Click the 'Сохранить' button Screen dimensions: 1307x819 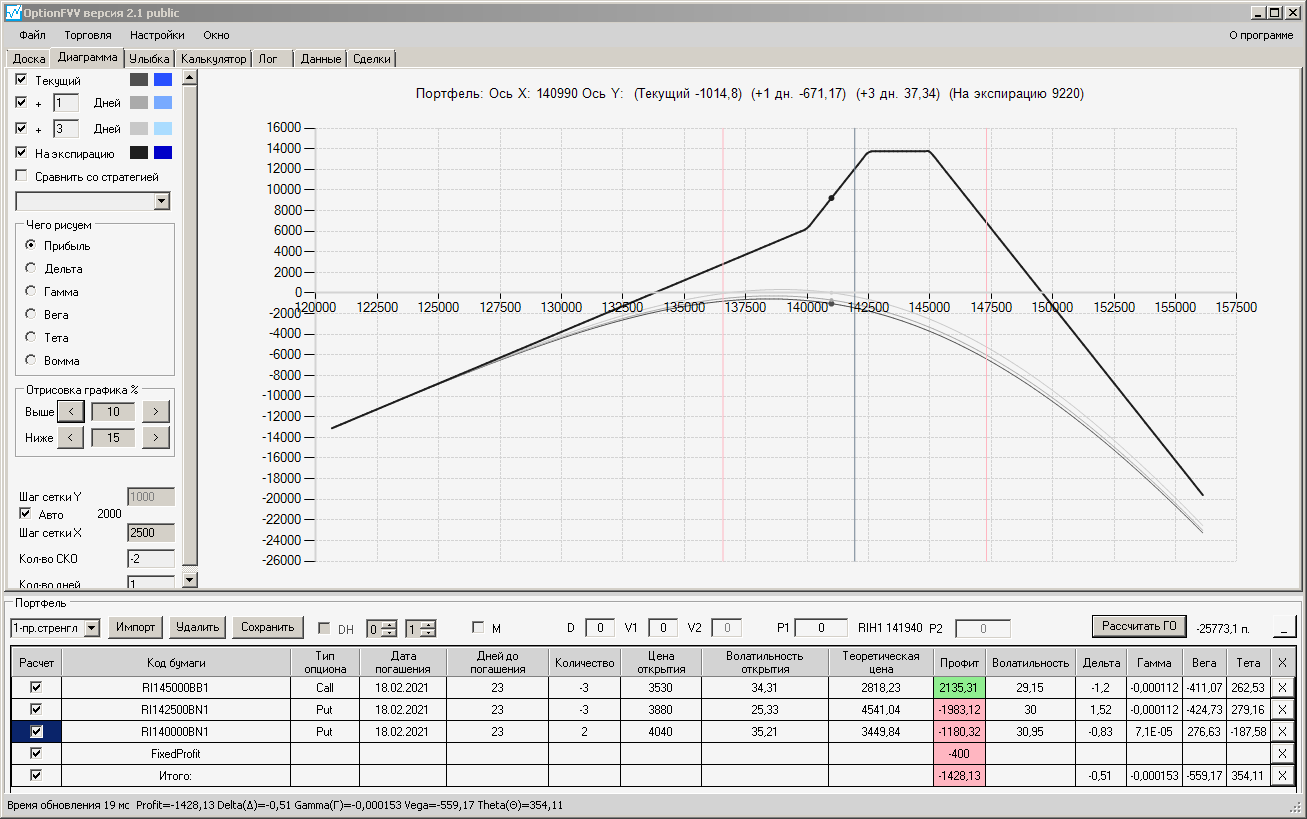click(267, 627)
